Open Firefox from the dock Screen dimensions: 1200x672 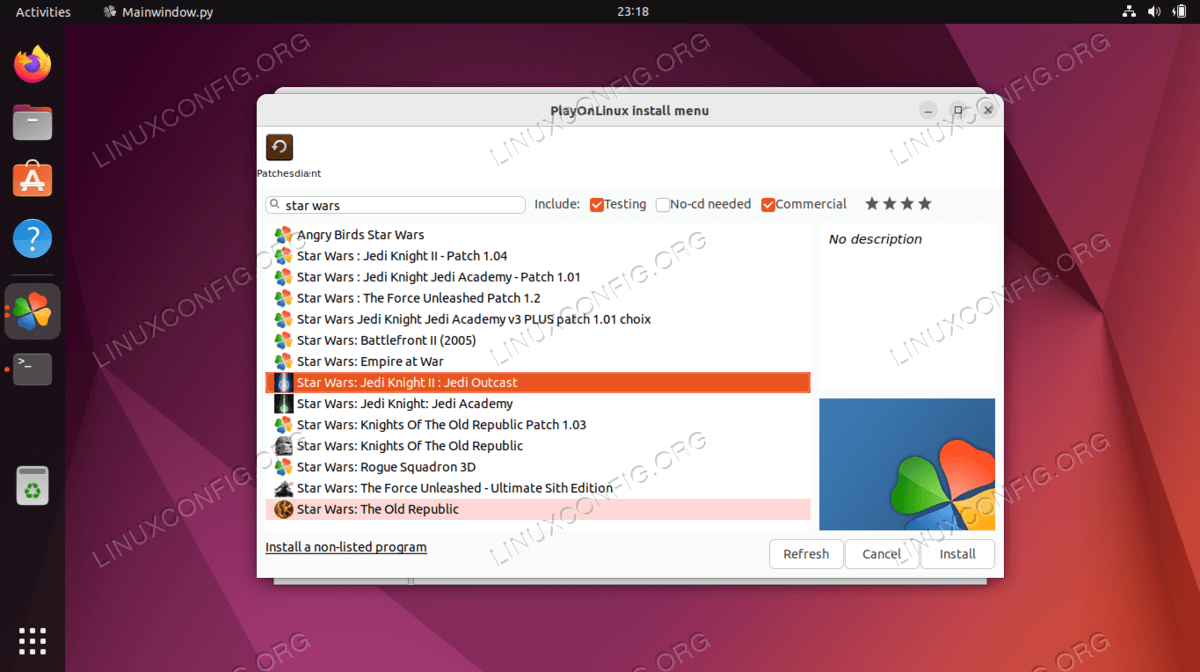coord(33,65)
